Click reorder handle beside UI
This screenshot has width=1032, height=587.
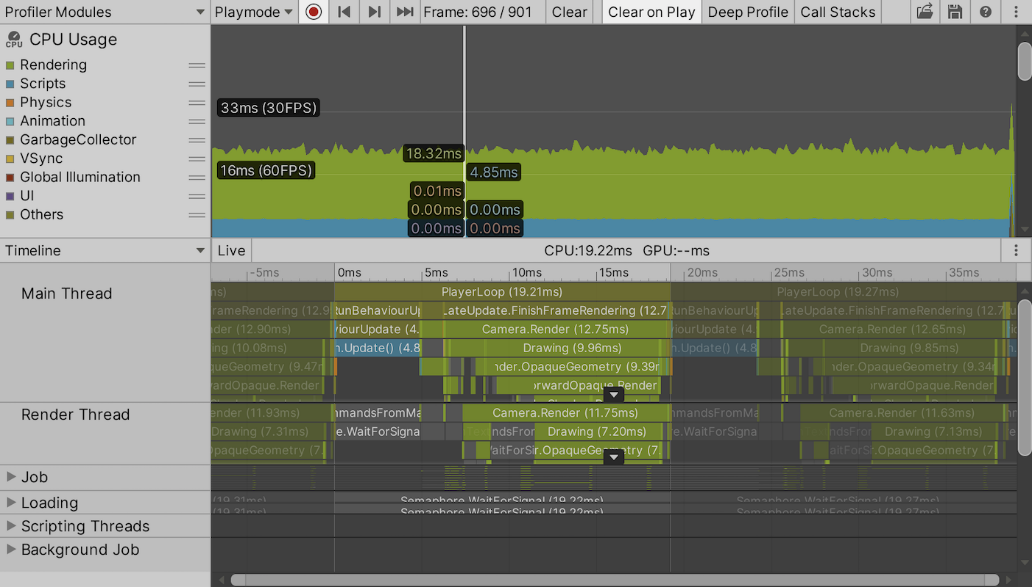click(x=197, y=196)
